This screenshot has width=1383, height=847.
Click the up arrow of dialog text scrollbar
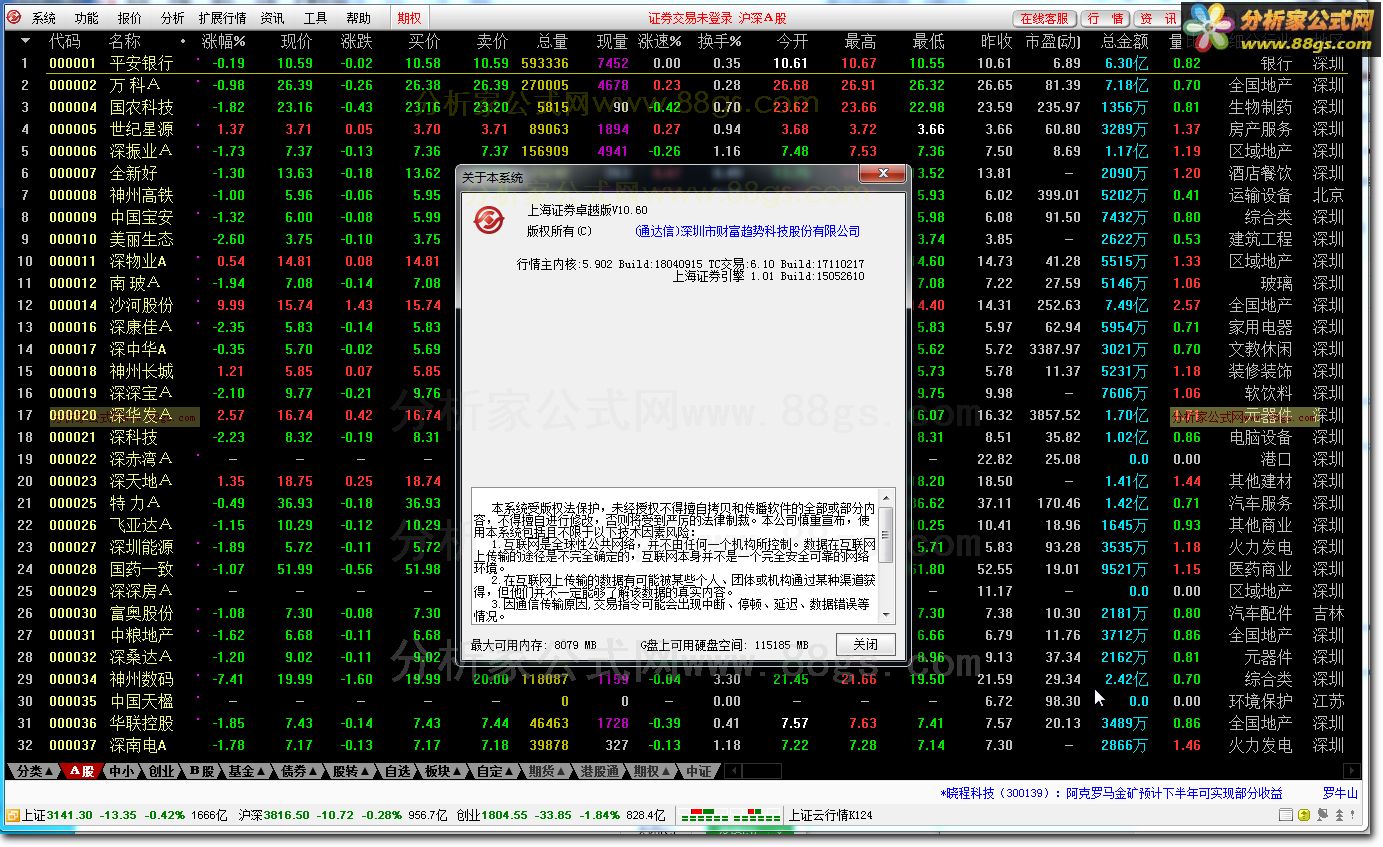(x=885, y=498)
